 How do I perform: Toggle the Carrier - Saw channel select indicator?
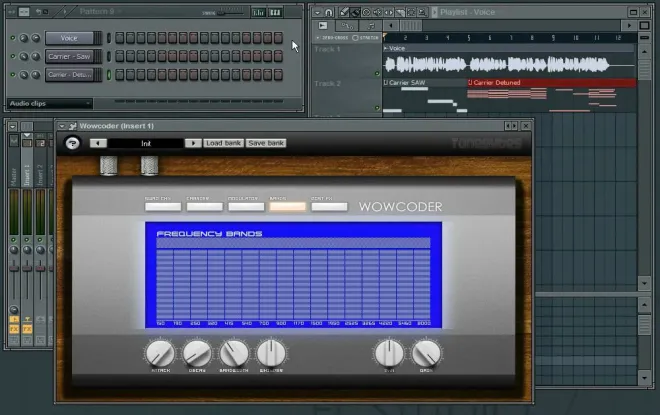tap(109, 56)
